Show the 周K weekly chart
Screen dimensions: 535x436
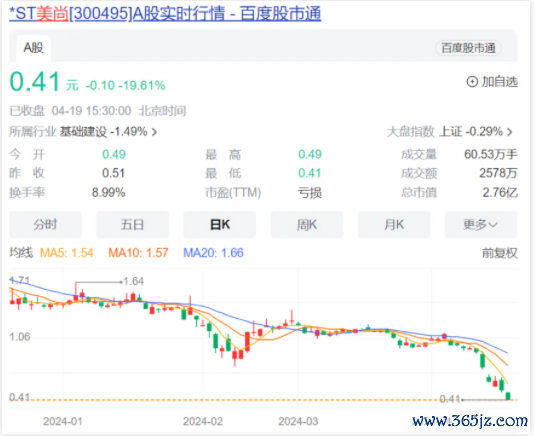[x=307, y=225]
